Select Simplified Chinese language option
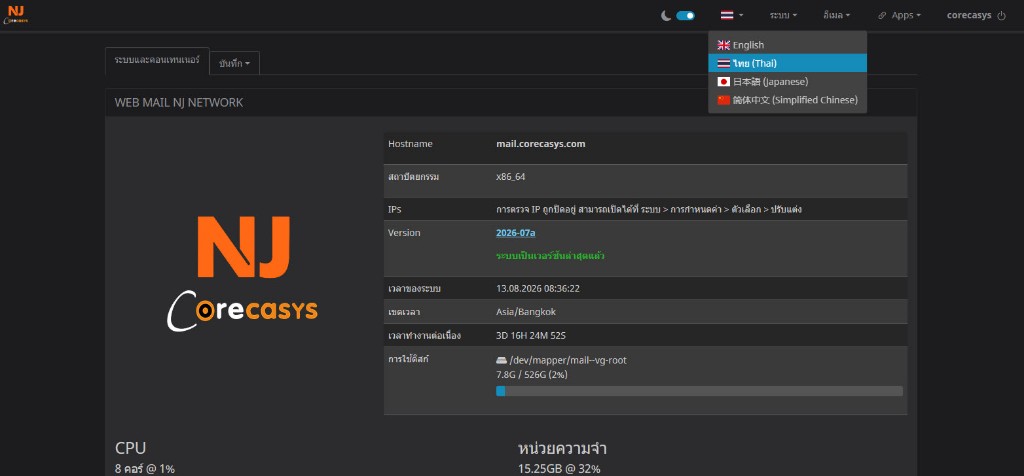This screenshot has width=1024, height=476. 787,100
